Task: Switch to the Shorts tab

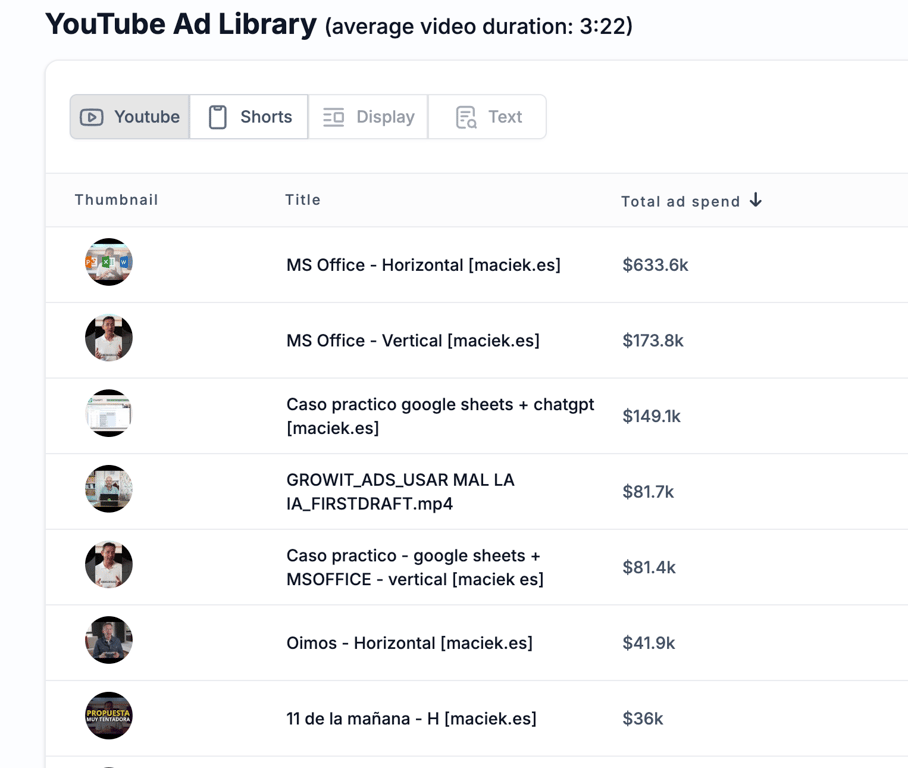Action: 249,117
